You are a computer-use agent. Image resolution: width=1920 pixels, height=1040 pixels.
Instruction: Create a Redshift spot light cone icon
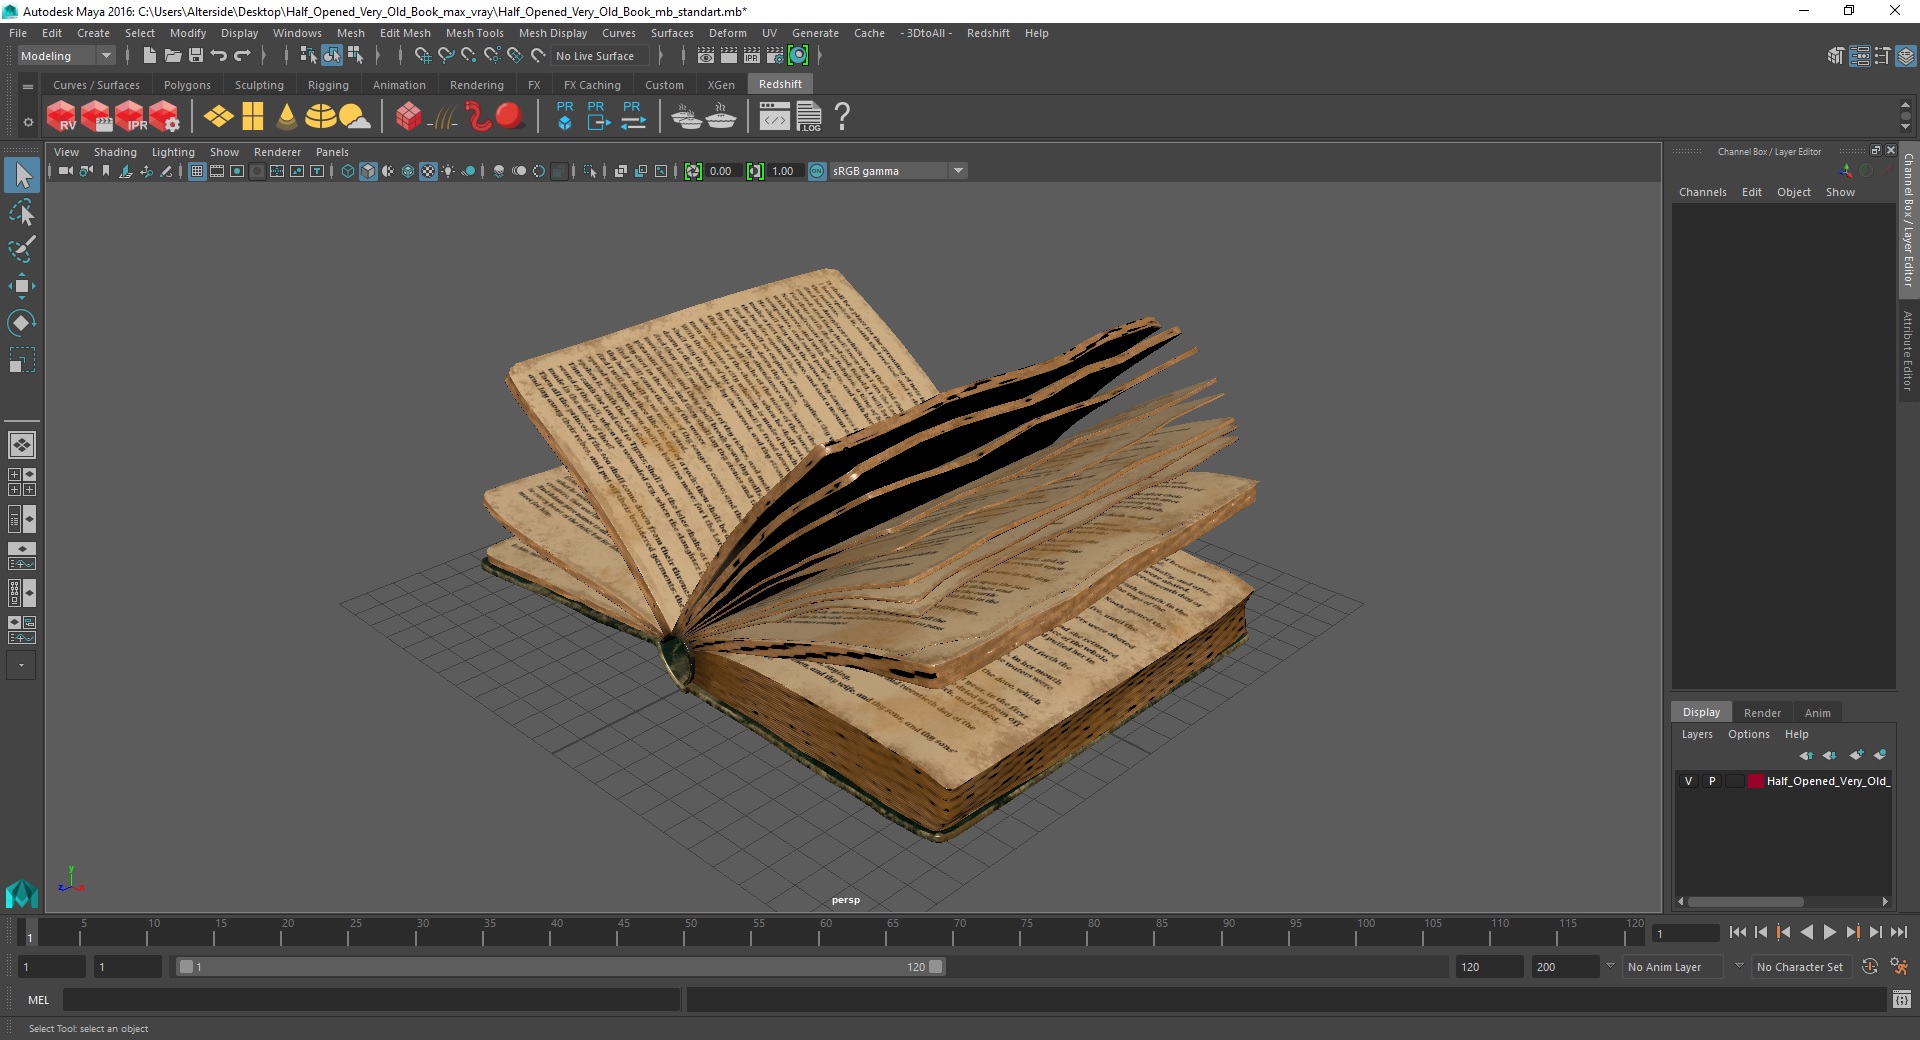[287, 116]
